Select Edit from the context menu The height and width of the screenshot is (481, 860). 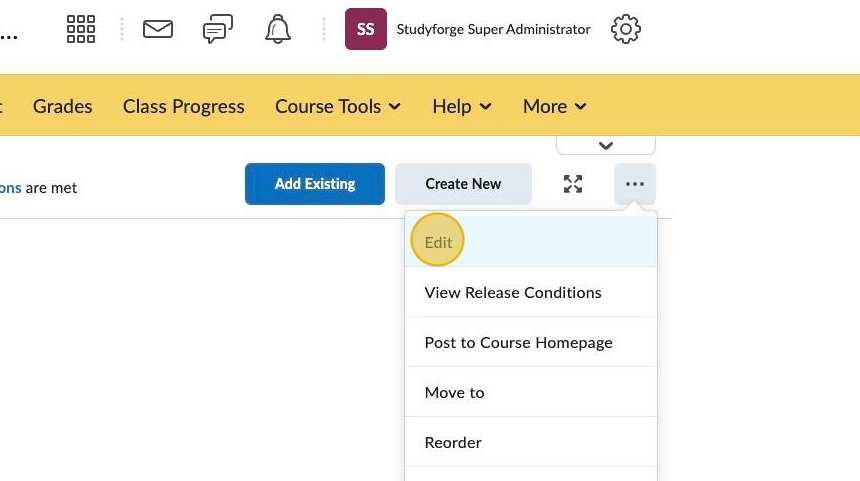click(439, 242)
